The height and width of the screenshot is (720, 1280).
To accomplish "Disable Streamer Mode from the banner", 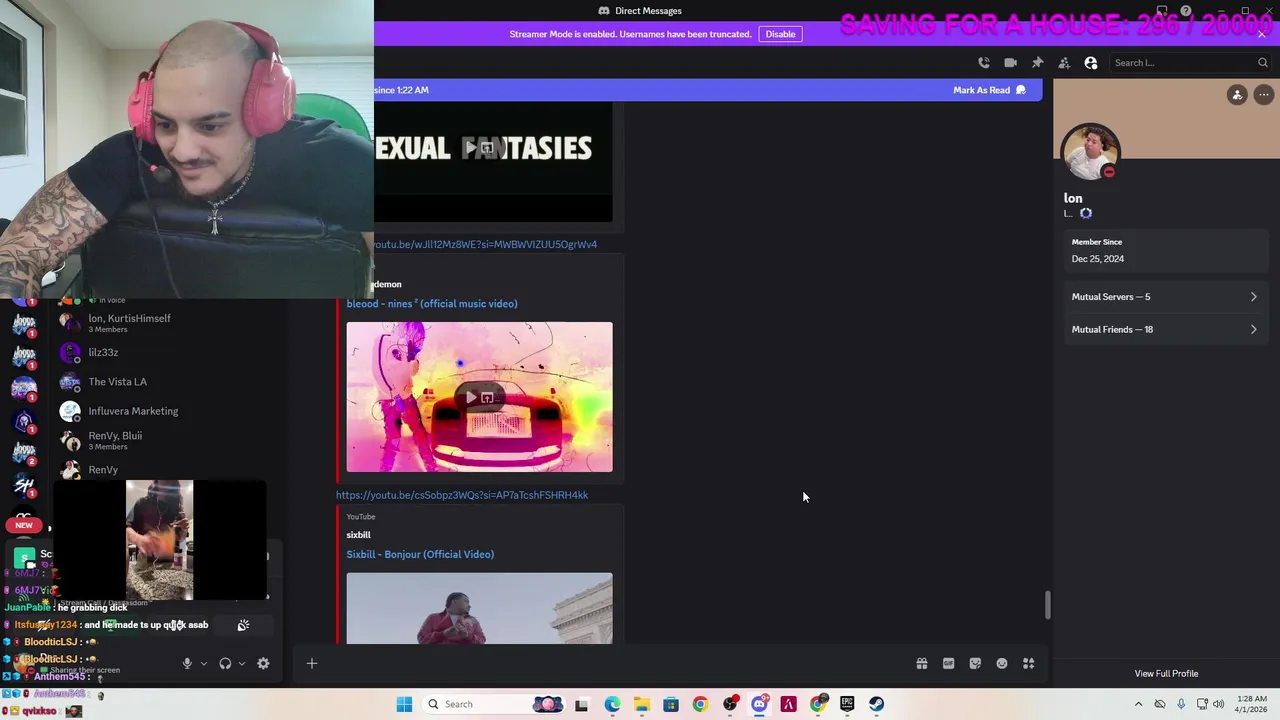I will (x=780, y=34).
